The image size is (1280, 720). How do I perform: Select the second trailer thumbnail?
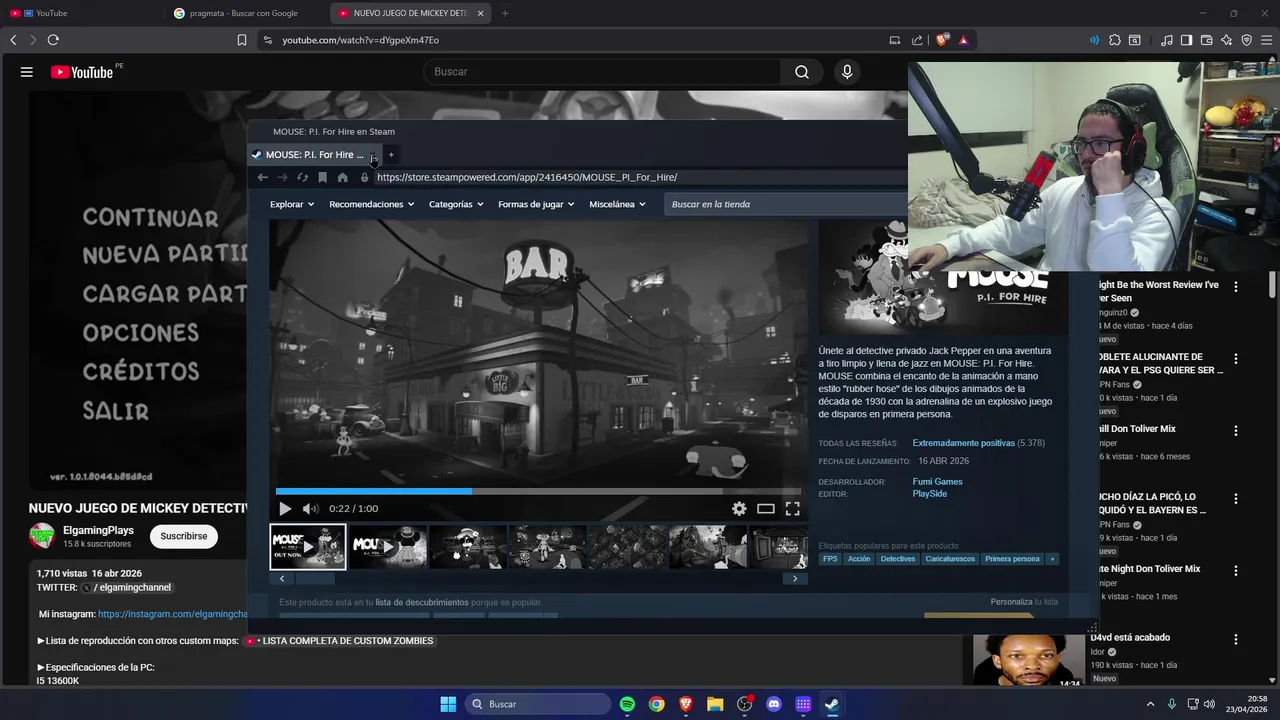coord(388,547)
